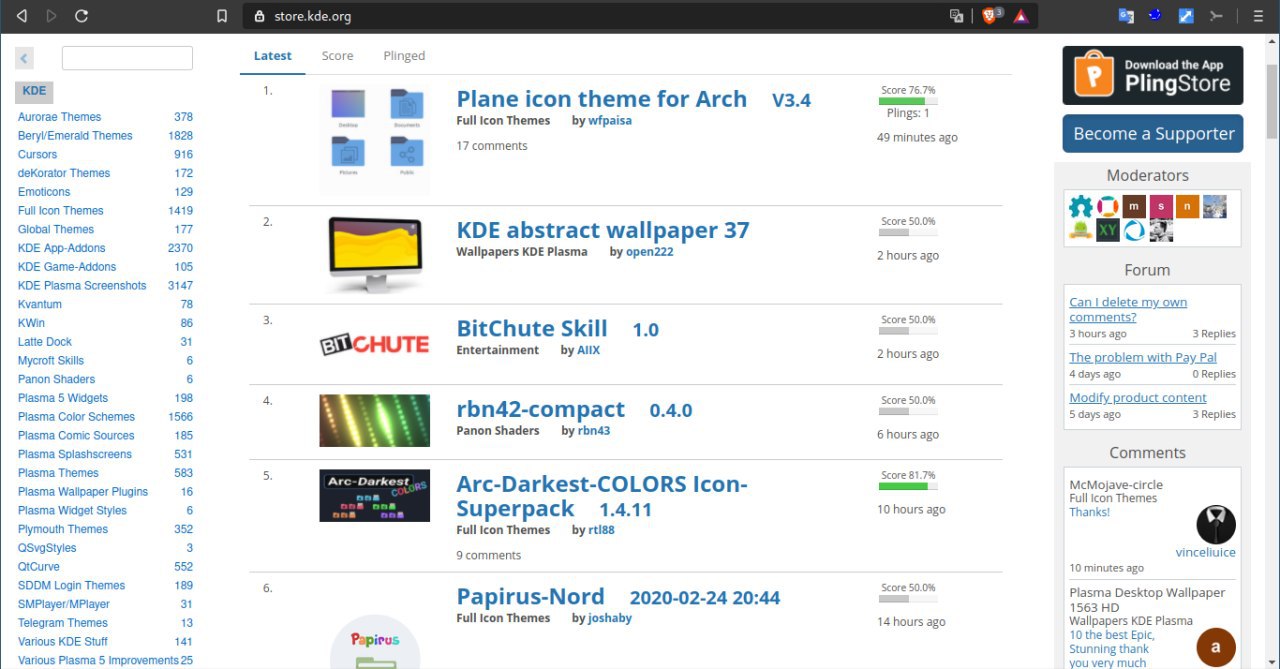
Task: Open the blue aperture logo moderator avatar
Action: point(1134,230)
